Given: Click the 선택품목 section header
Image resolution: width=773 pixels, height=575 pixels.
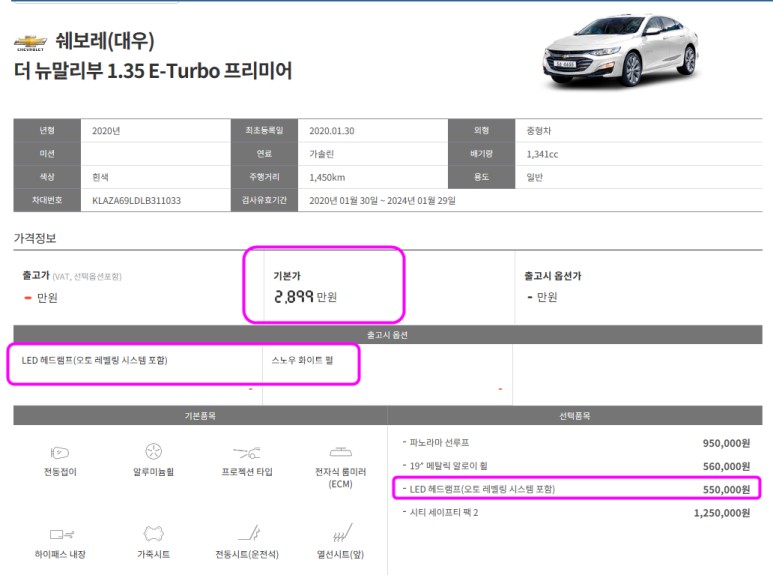Looking at the screenshot, I should pos(575,416).
